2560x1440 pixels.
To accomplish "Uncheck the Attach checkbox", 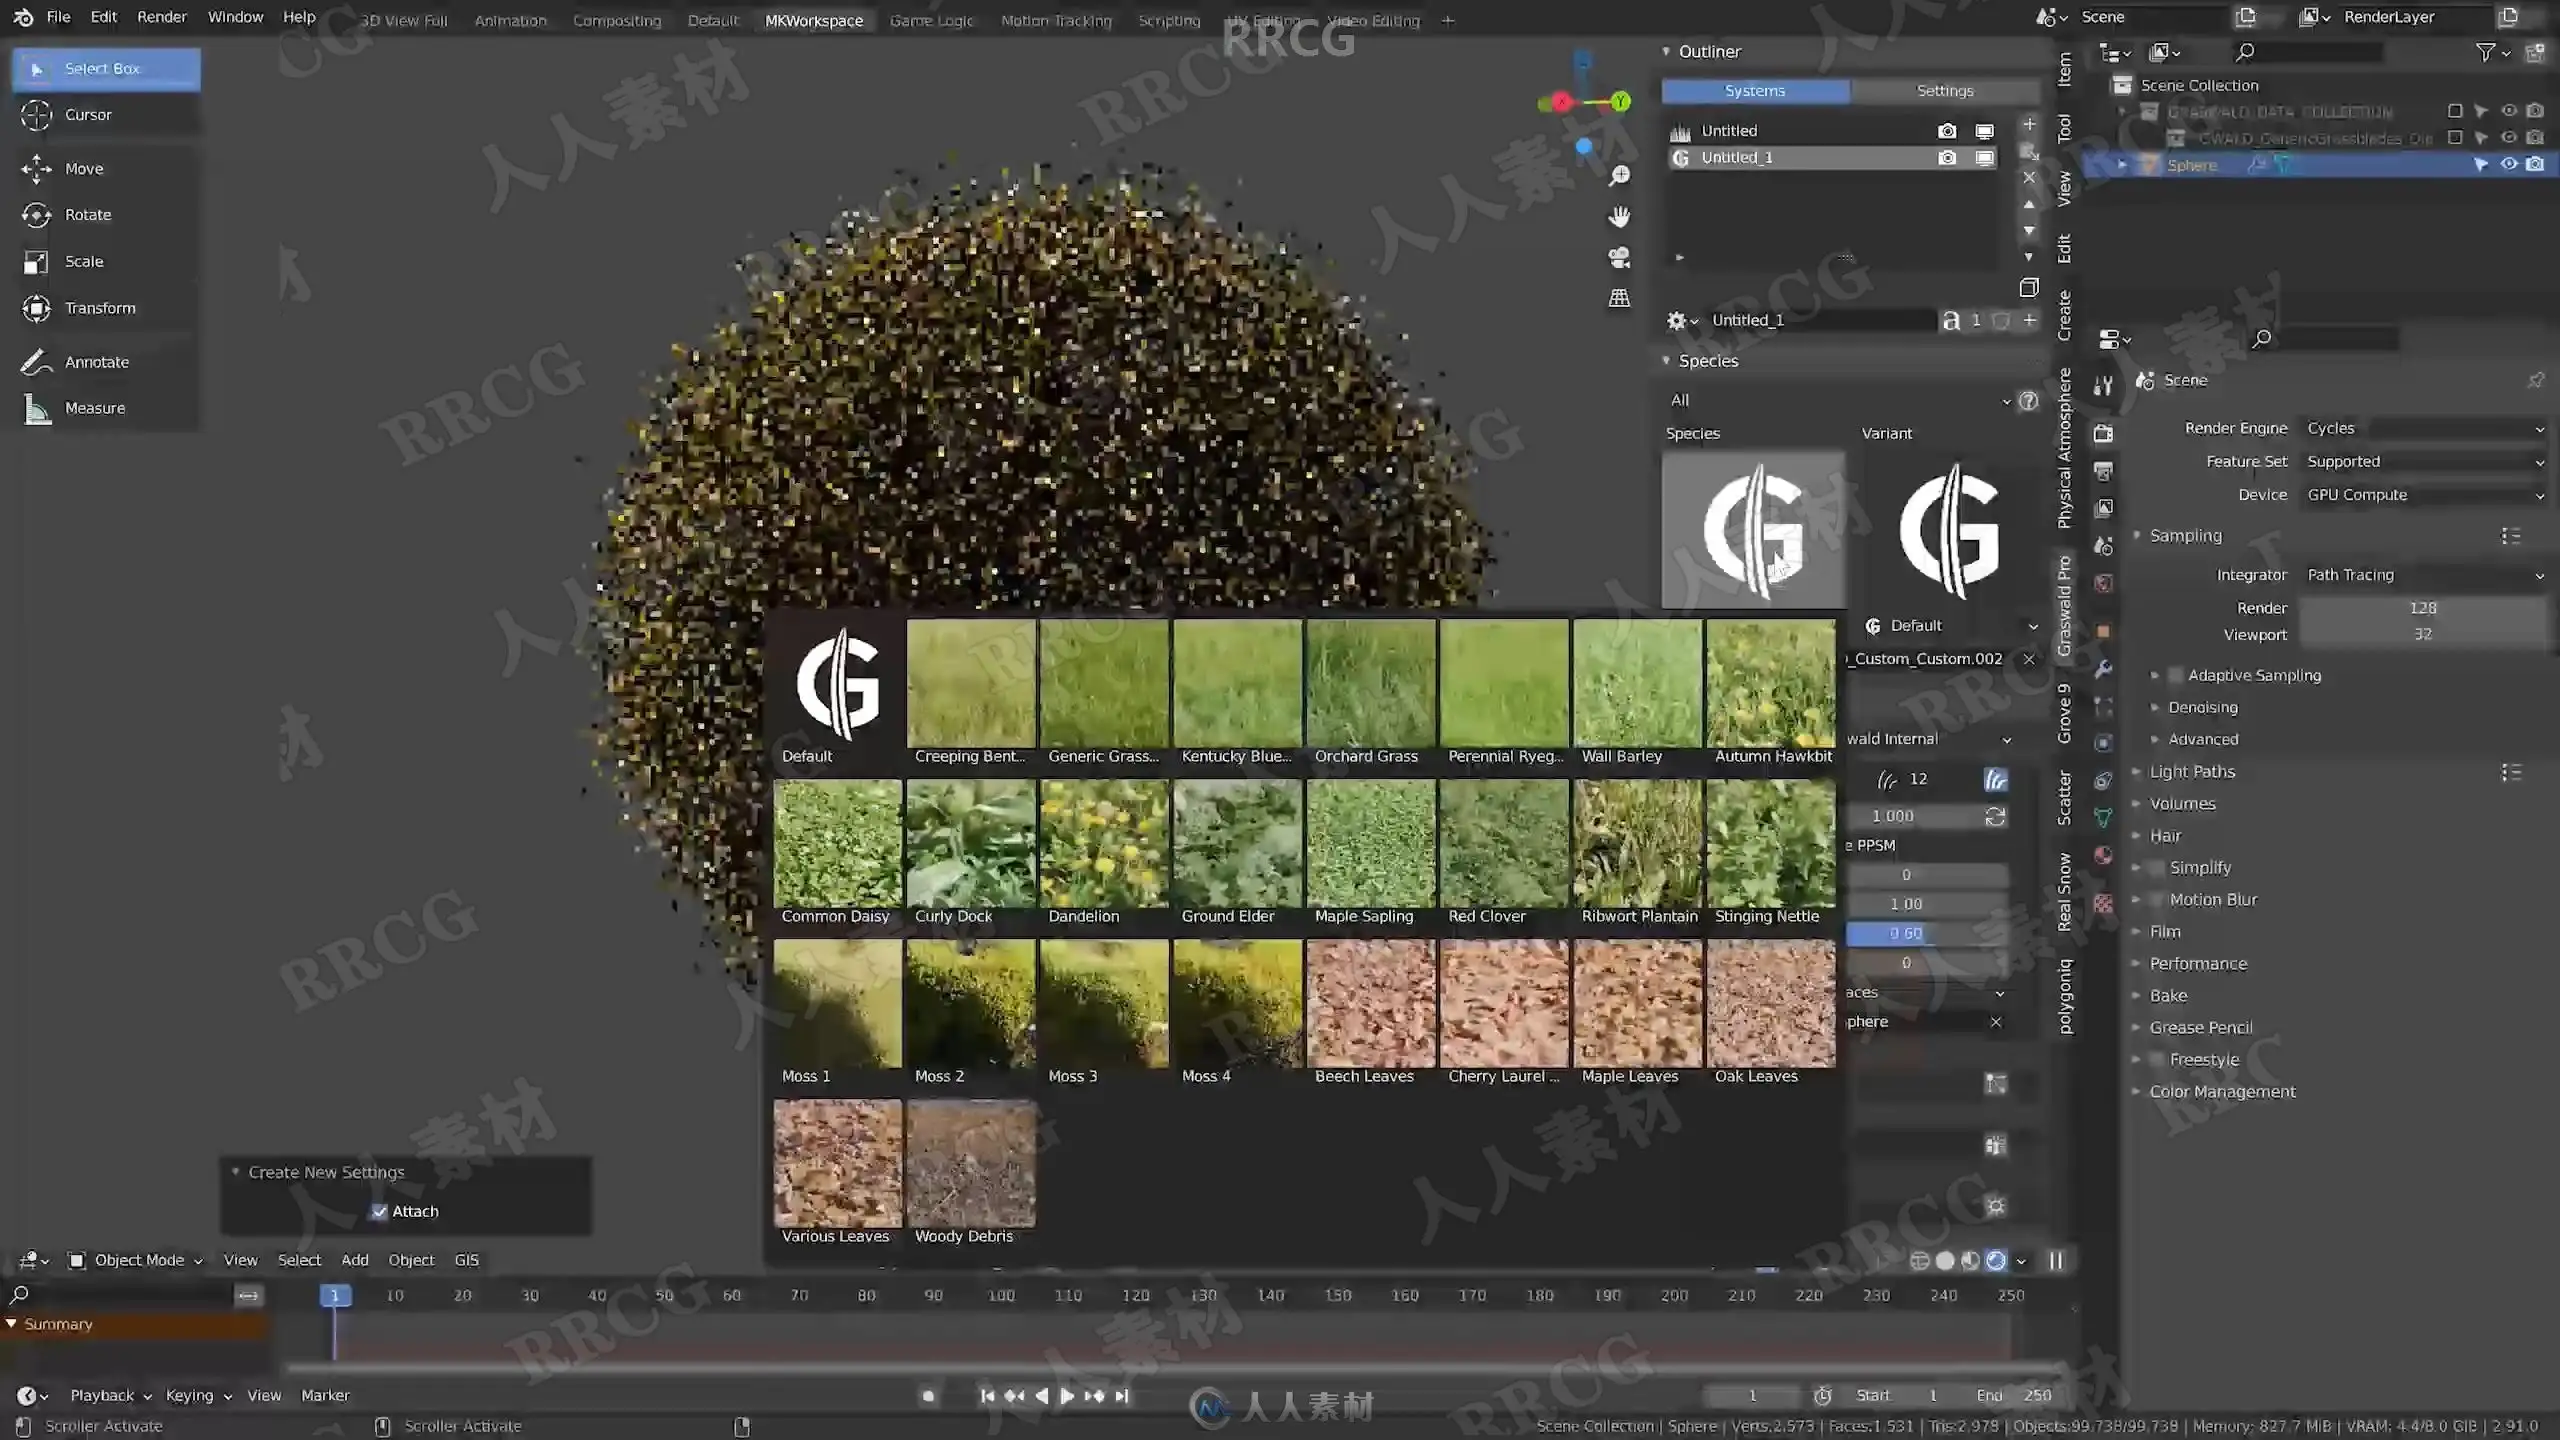I will [x=379, y=1211].
